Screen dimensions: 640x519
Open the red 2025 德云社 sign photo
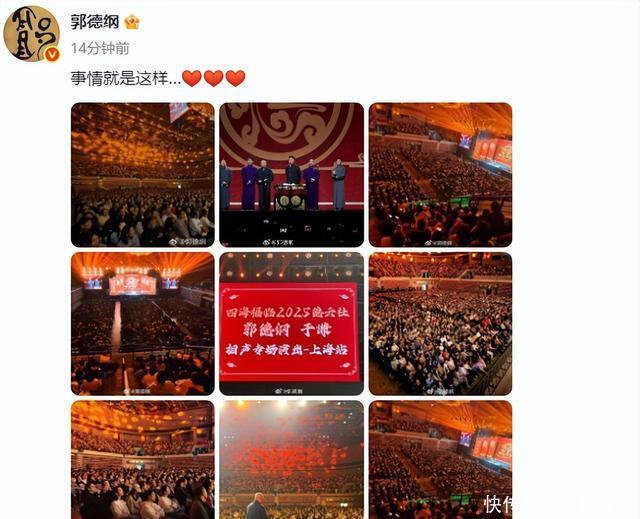[291, 324]
